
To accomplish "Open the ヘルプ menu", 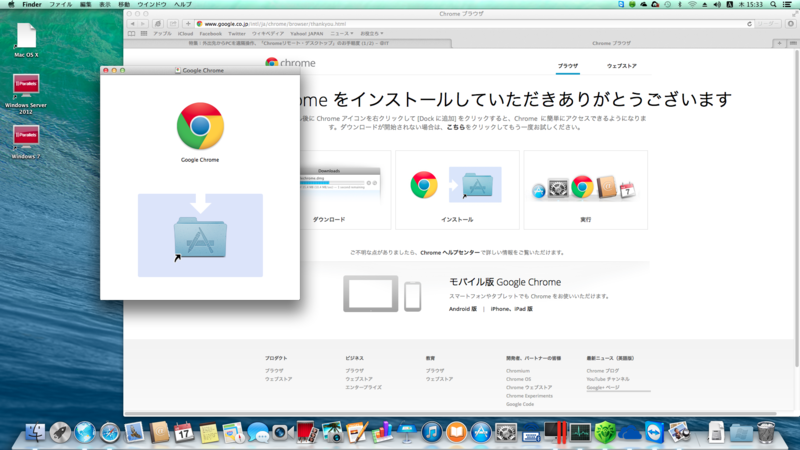I will pos(183,4).
